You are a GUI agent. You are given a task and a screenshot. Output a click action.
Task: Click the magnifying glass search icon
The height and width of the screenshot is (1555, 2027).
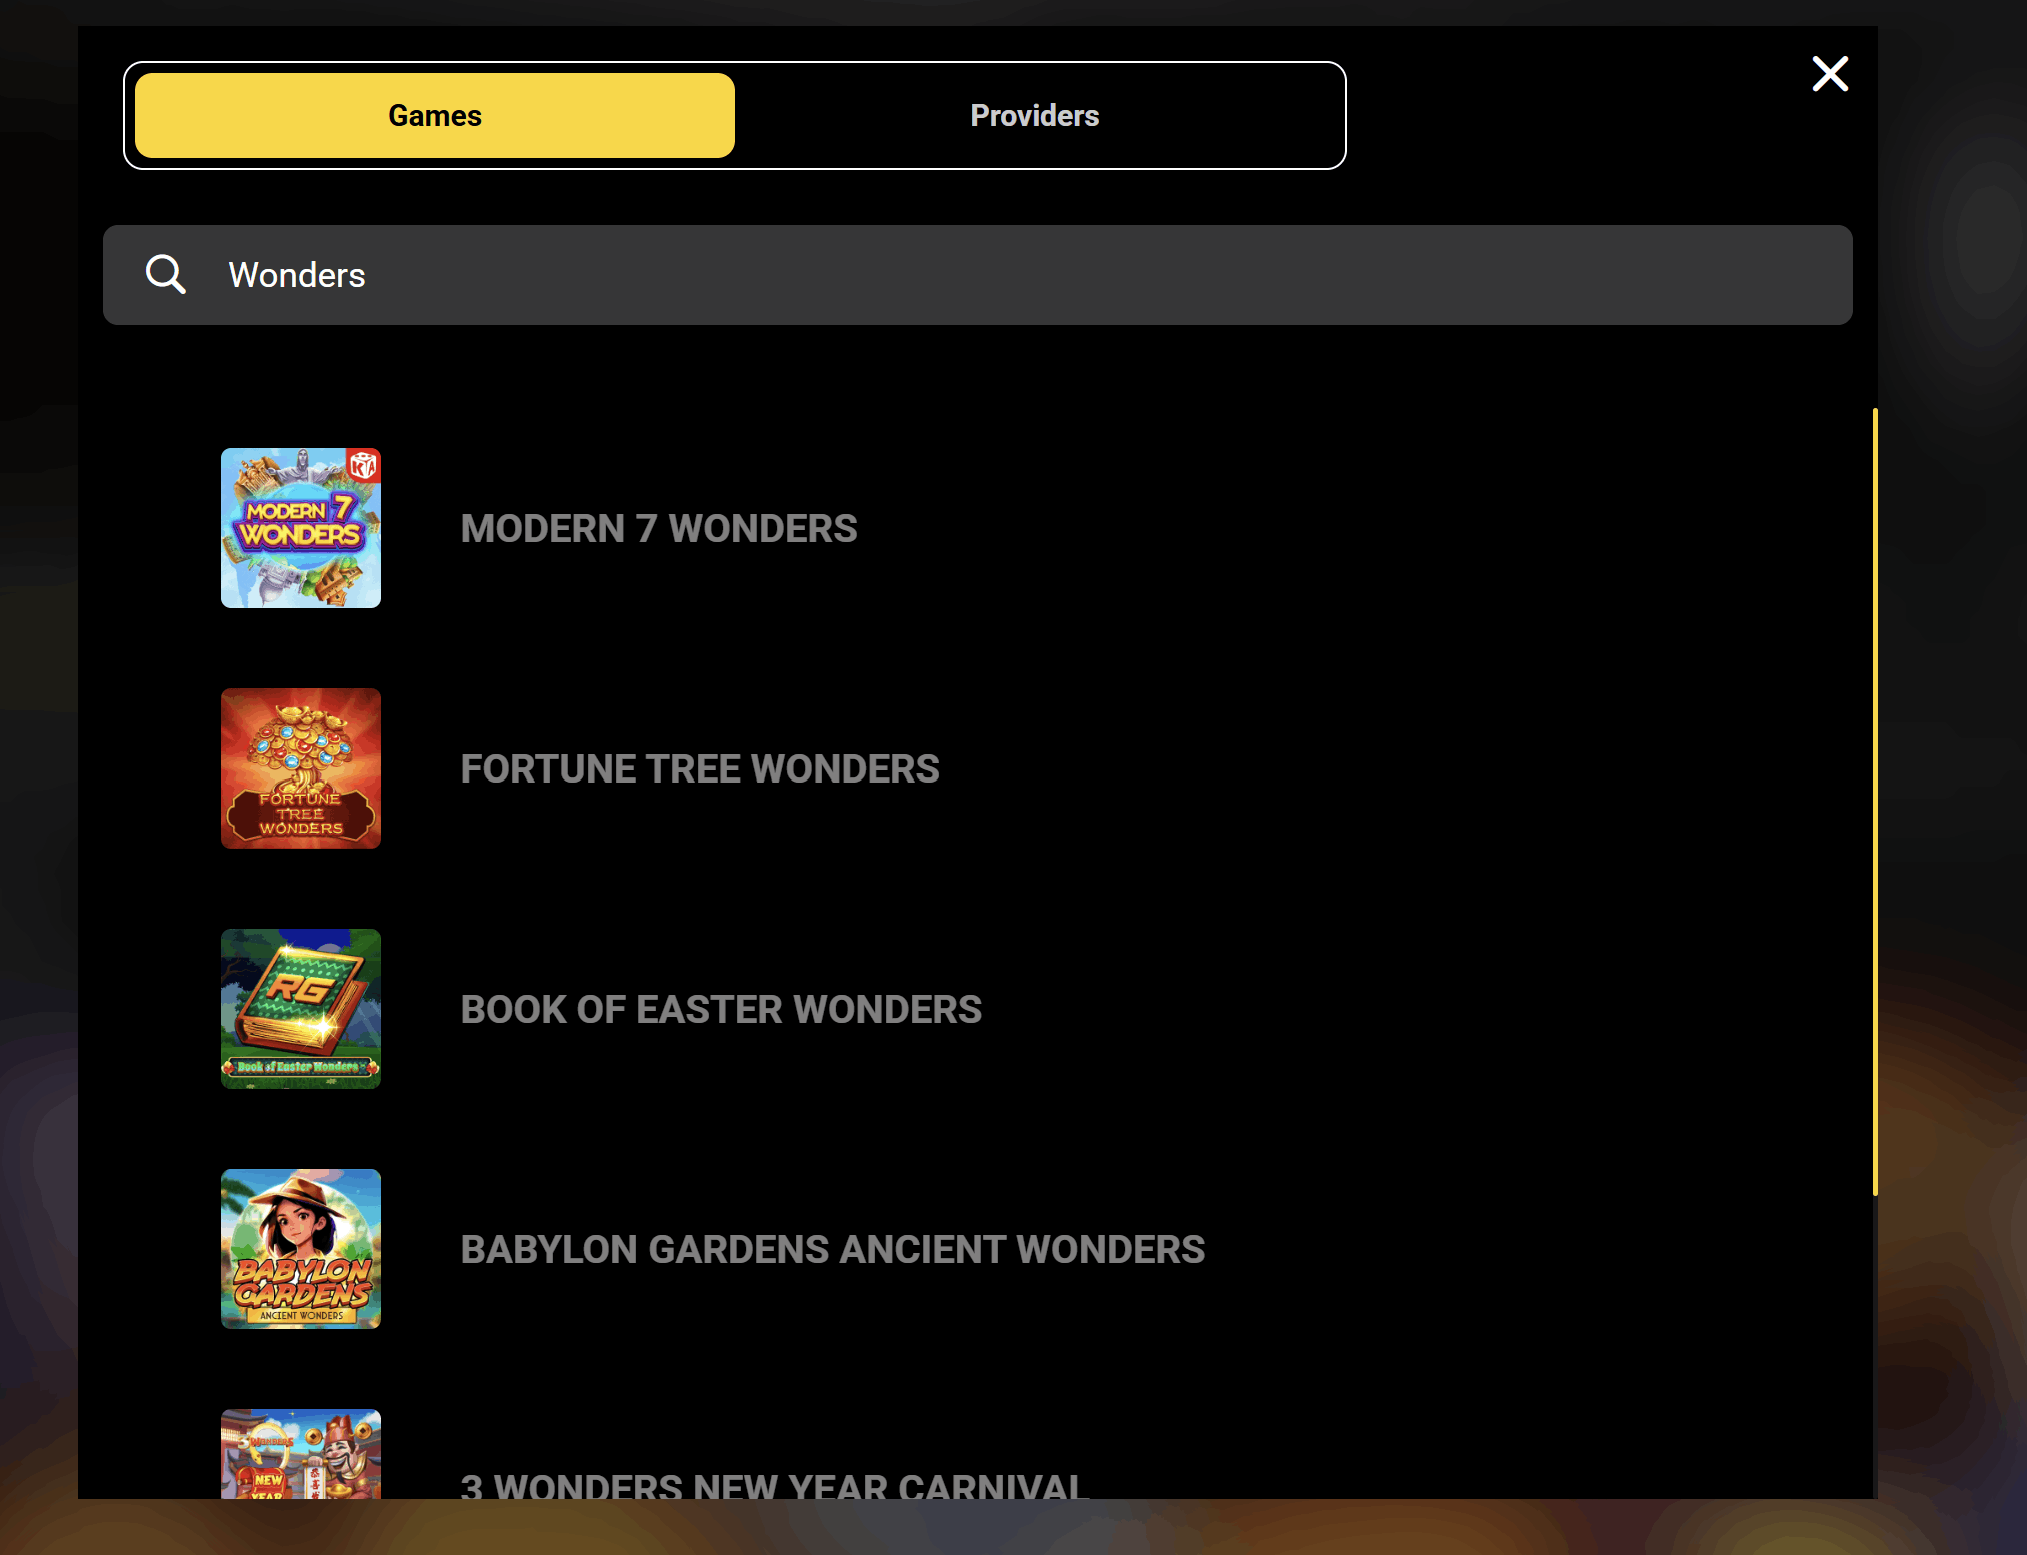[x=166, y=274]
